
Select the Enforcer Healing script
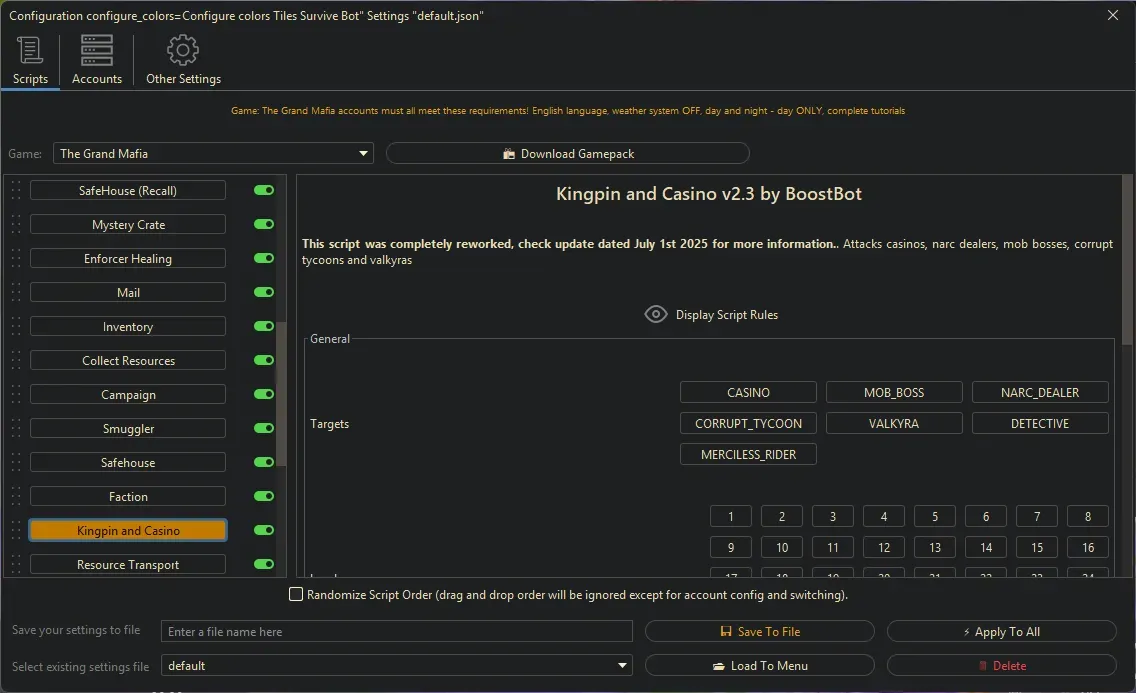(x=128, y=259)
